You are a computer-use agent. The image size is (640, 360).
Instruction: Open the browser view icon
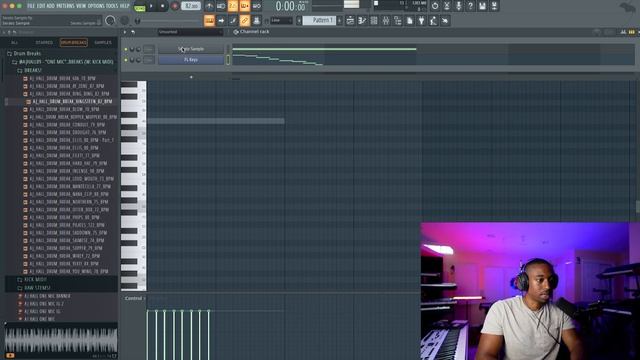coord(398,20)
